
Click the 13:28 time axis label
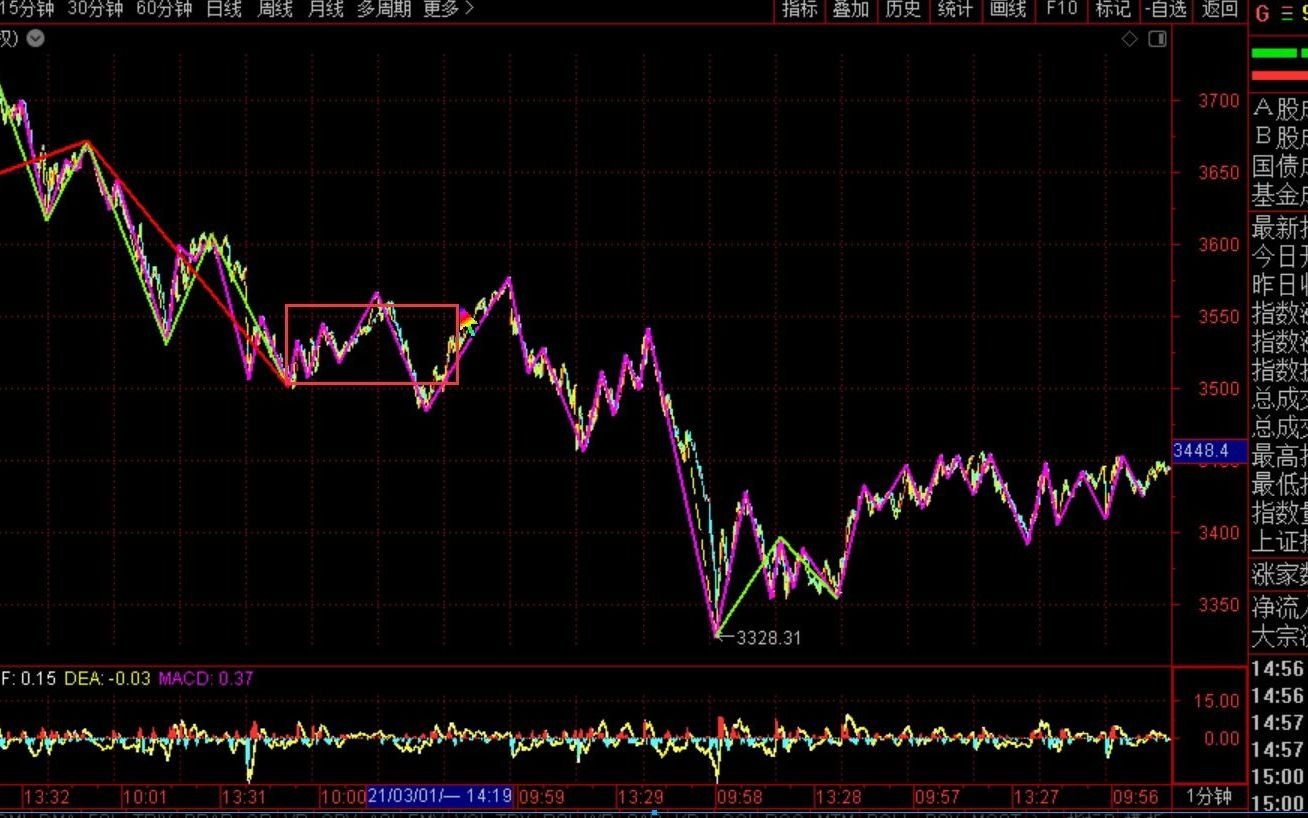838,797
